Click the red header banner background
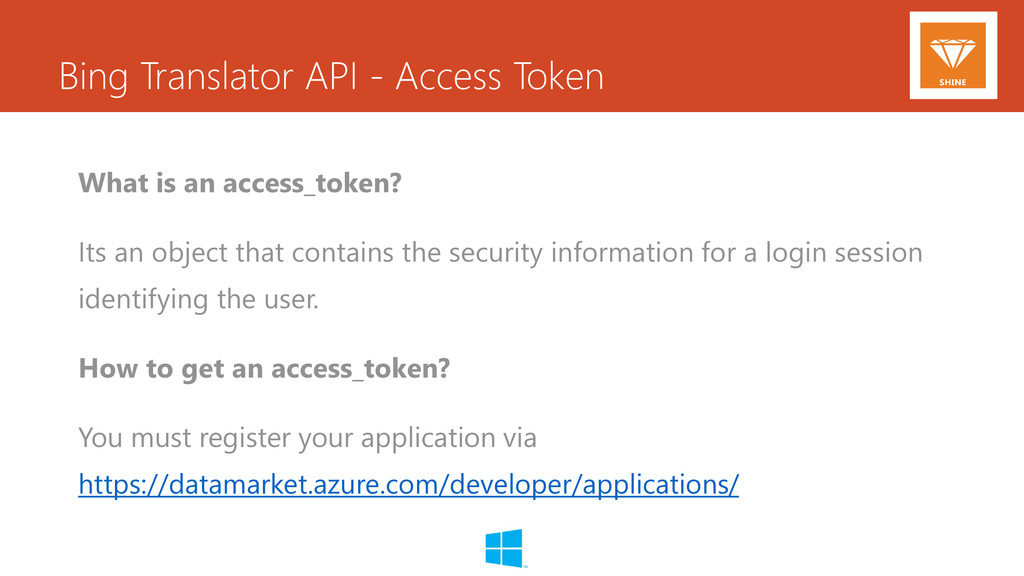 (x=751, y=56)
